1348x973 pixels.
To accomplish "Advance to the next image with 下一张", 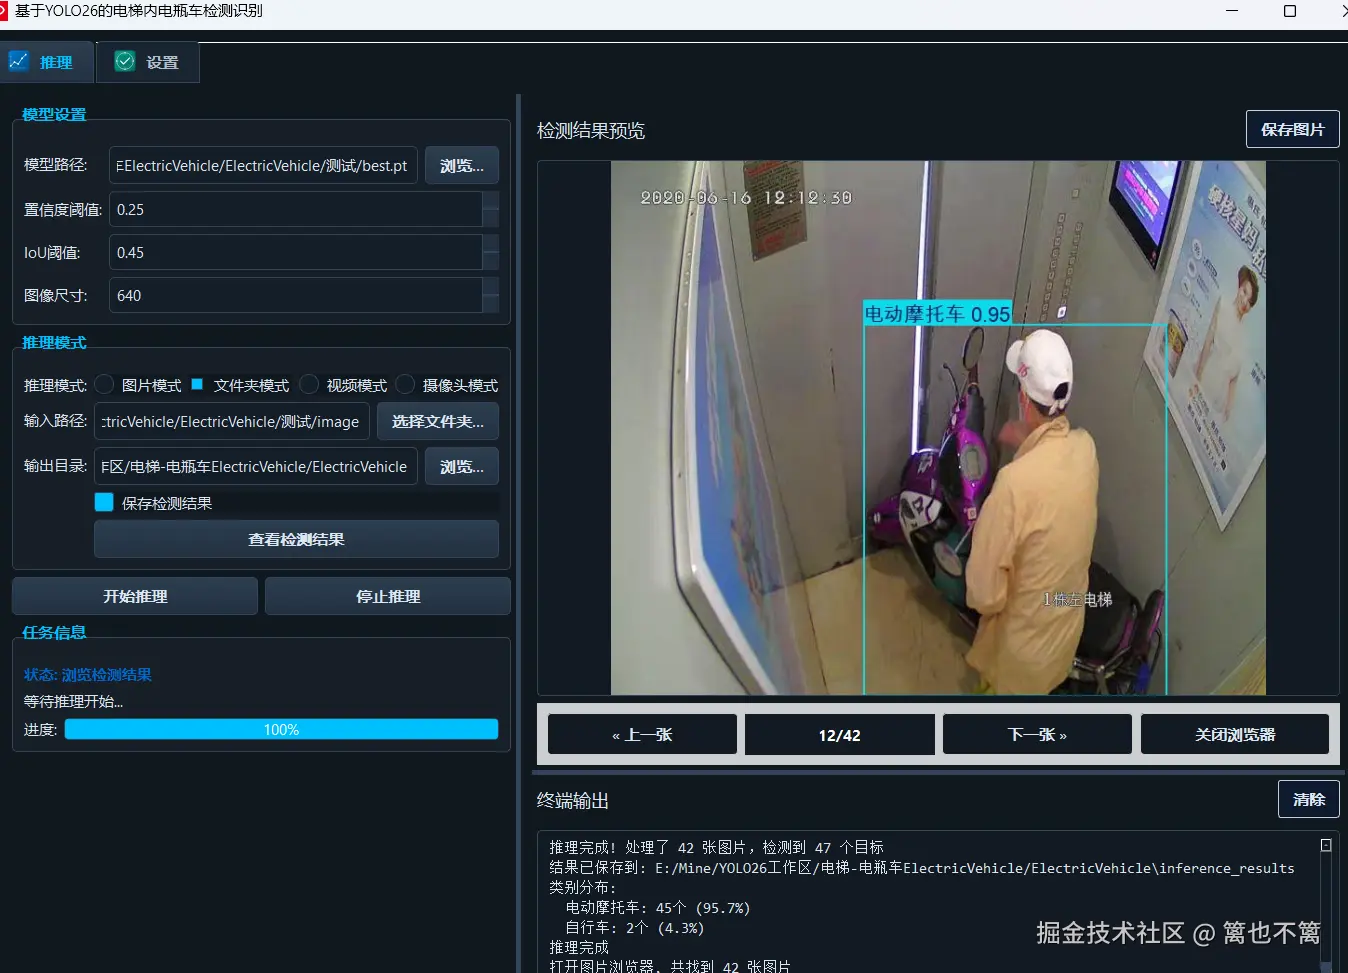I will [x=1037, y=734].
